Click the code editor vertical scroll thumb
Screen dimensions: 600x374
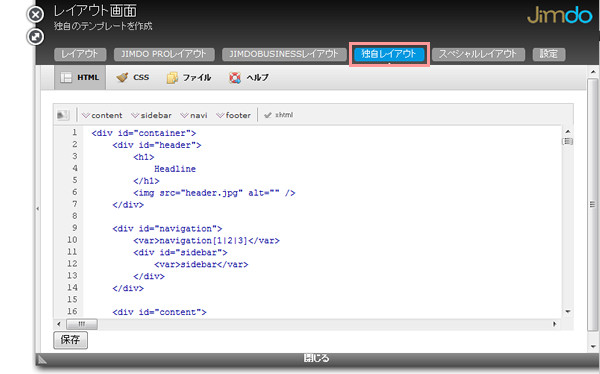568,142
